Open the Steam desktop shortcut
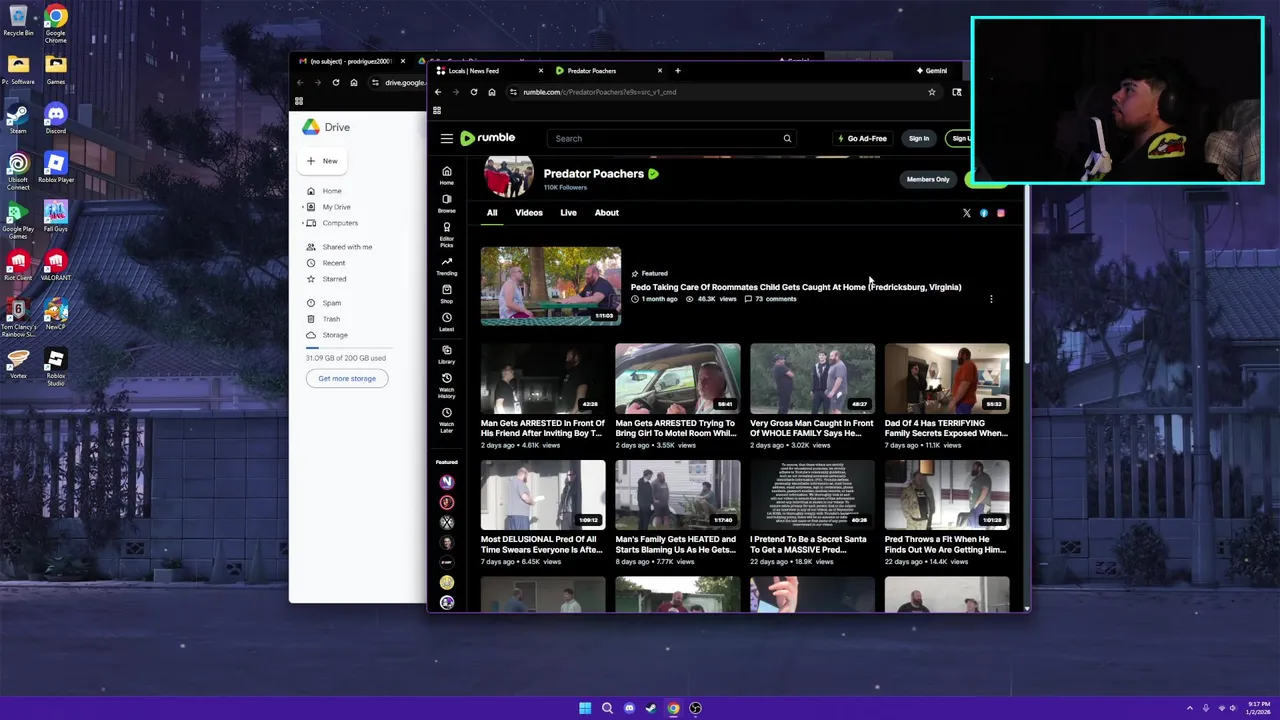The height and width of the screenshot is (720, 1280). (18, 119)
